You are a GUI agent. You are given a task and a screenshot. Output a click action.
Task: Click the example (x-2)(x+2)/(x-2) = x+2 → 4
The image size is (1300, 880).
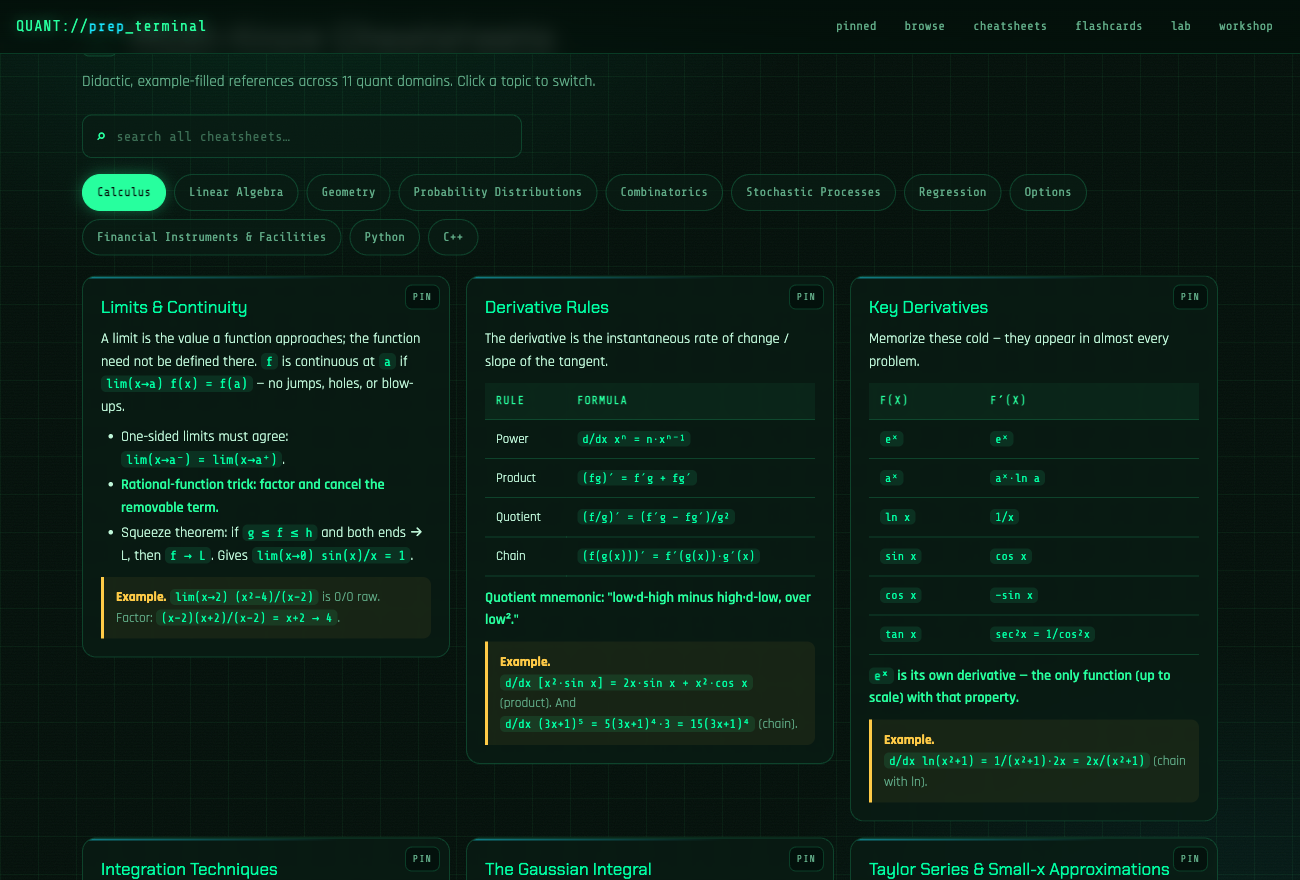click(248, 618)
